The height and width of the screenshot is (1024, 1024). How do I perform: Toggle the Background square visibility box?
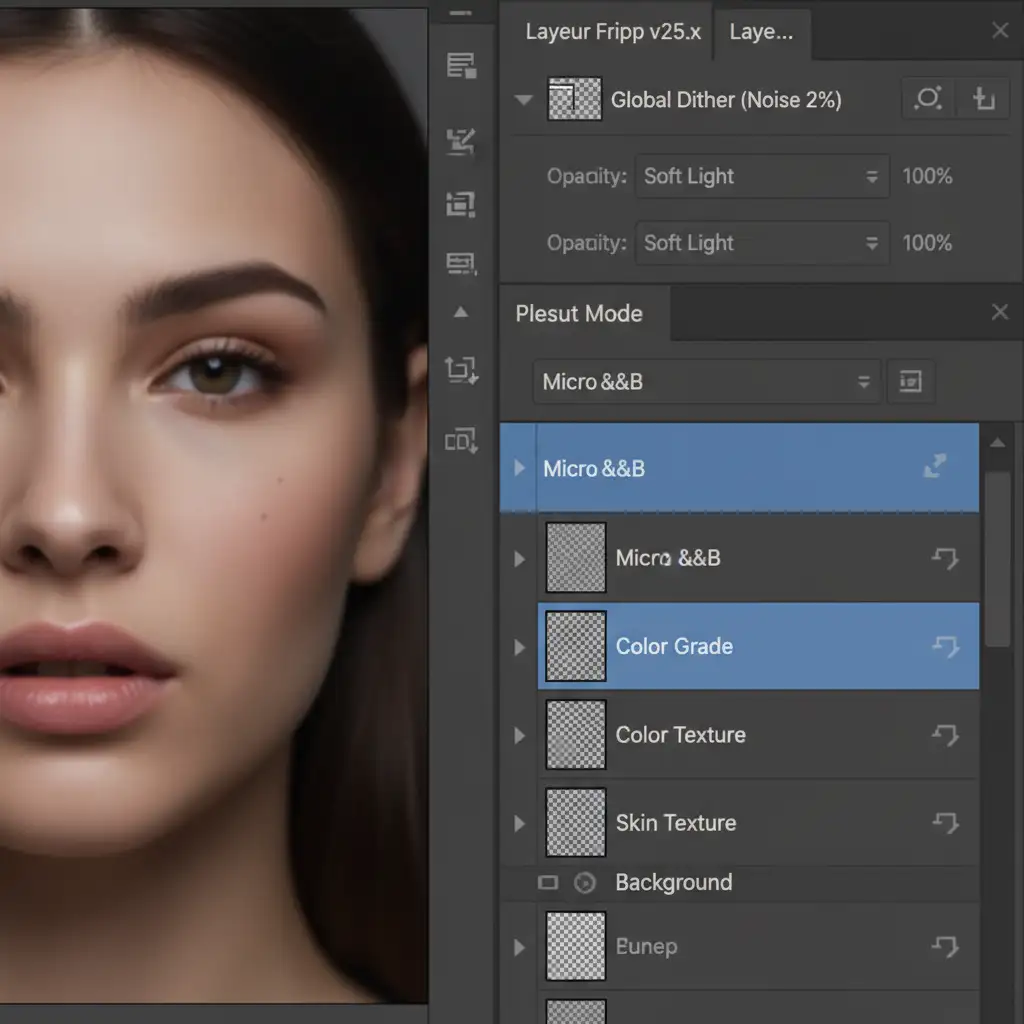547,882
